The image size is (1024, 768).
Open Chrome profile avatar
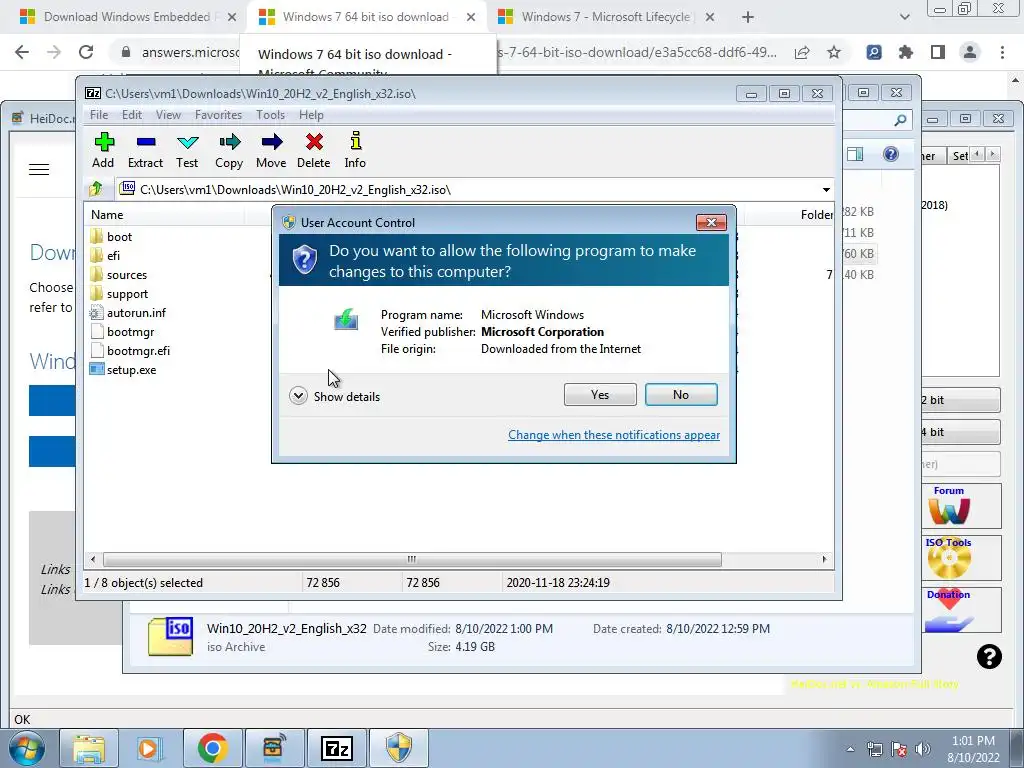click(970, 52)
